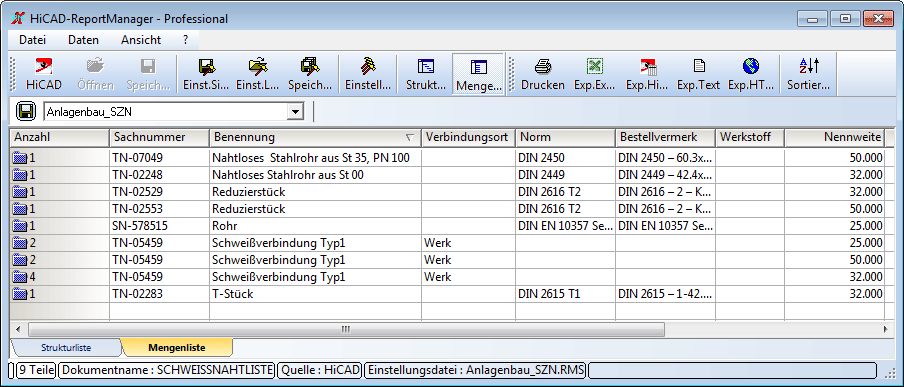The height and width of the screenshot is (387, 904).
Task: Export to Excel via the Exp.Ex... icon
Action: 594,74
